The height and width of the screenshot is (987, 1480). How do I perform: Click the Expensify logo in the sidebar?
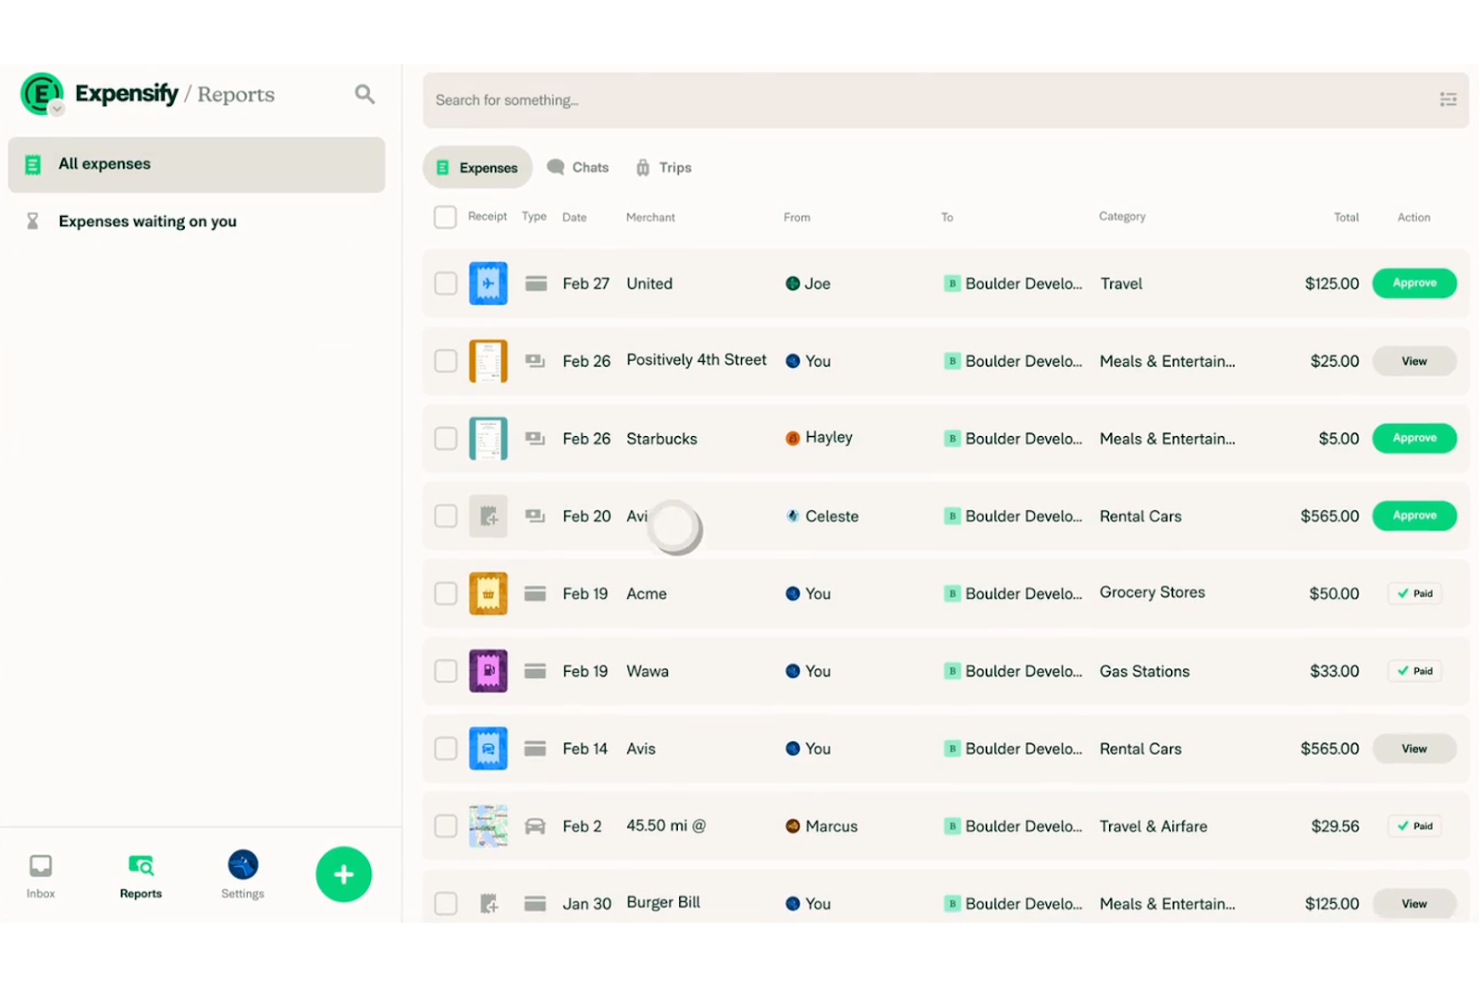pos(41,94)
